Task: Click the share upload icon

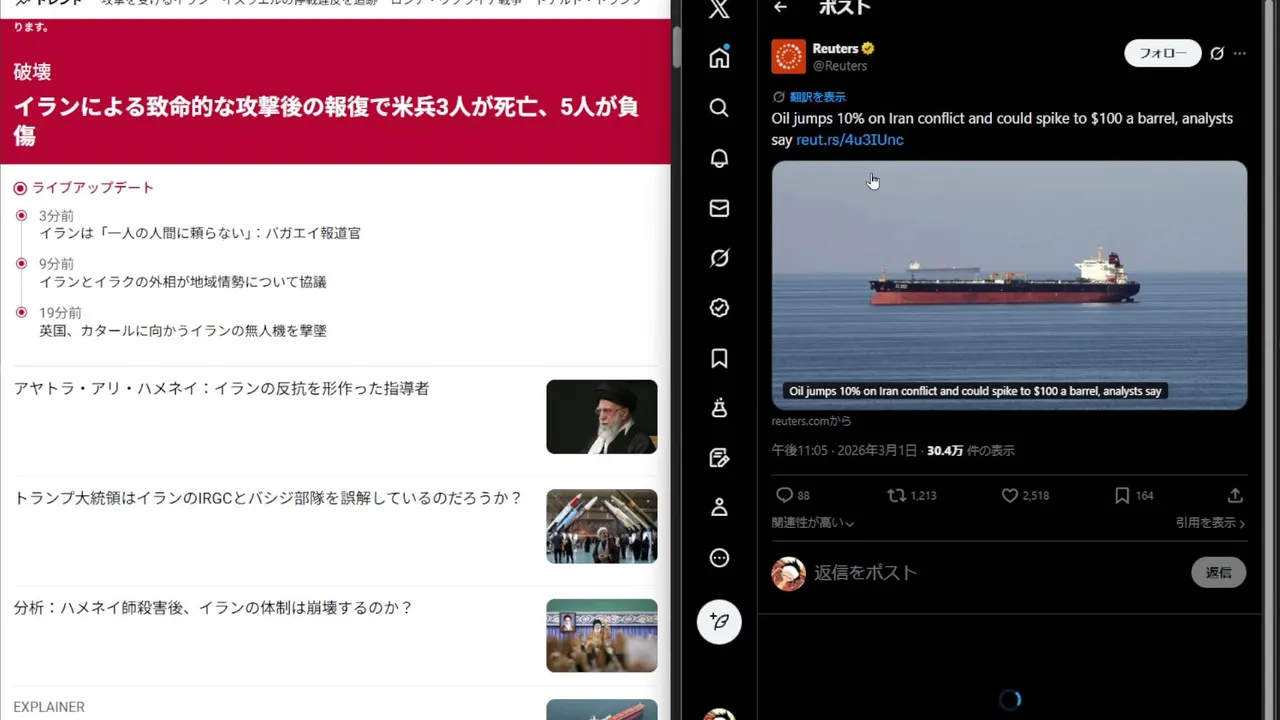Action: pos(1235,495)
